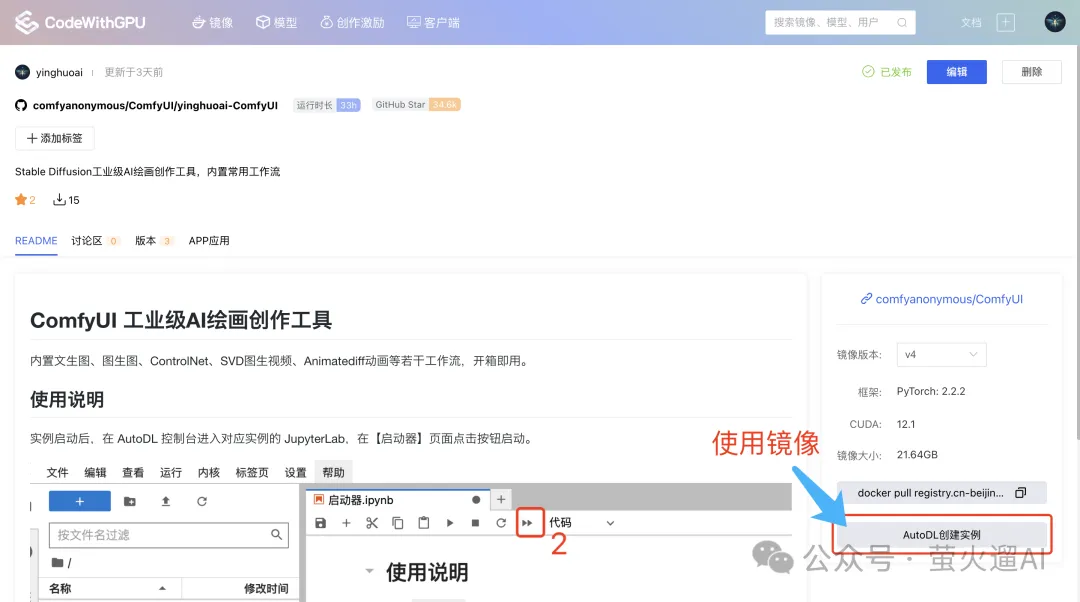1080x602 pixels.
Task: Click the download count icon
Action: [59, 200]
